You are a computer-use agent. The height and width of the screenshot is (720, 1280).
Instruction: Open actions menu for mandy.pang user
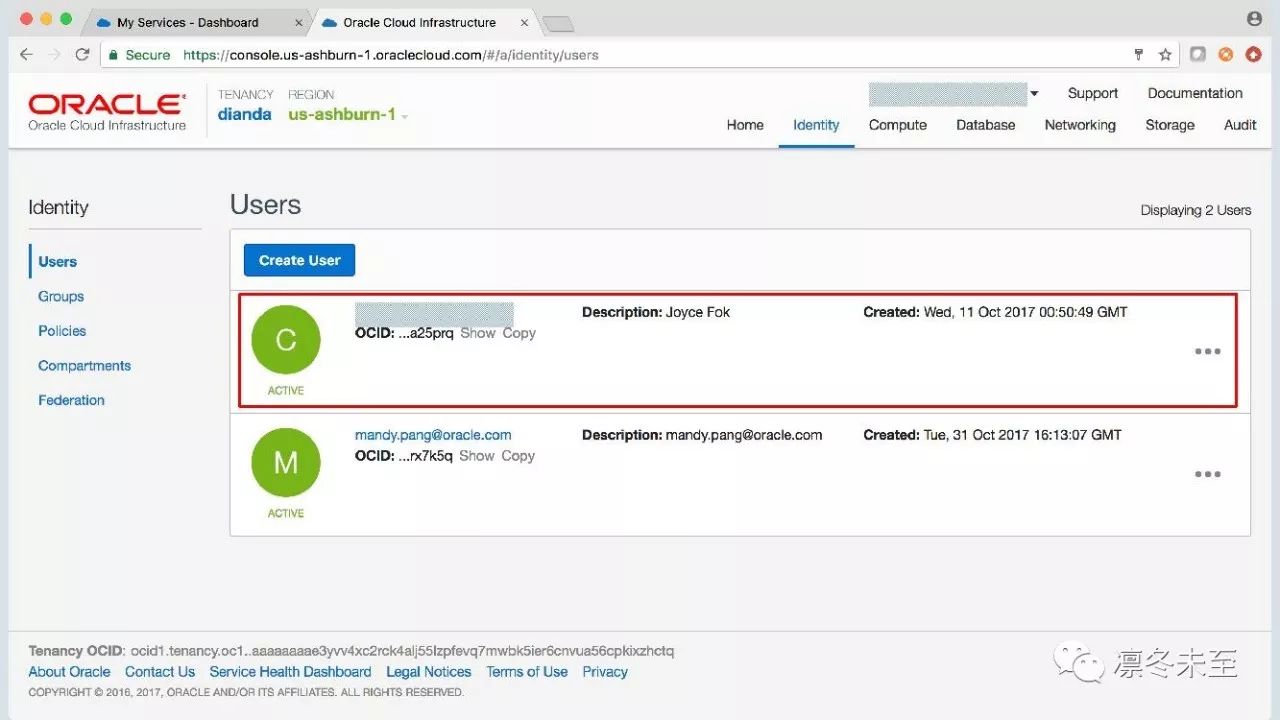(1208, 474)
